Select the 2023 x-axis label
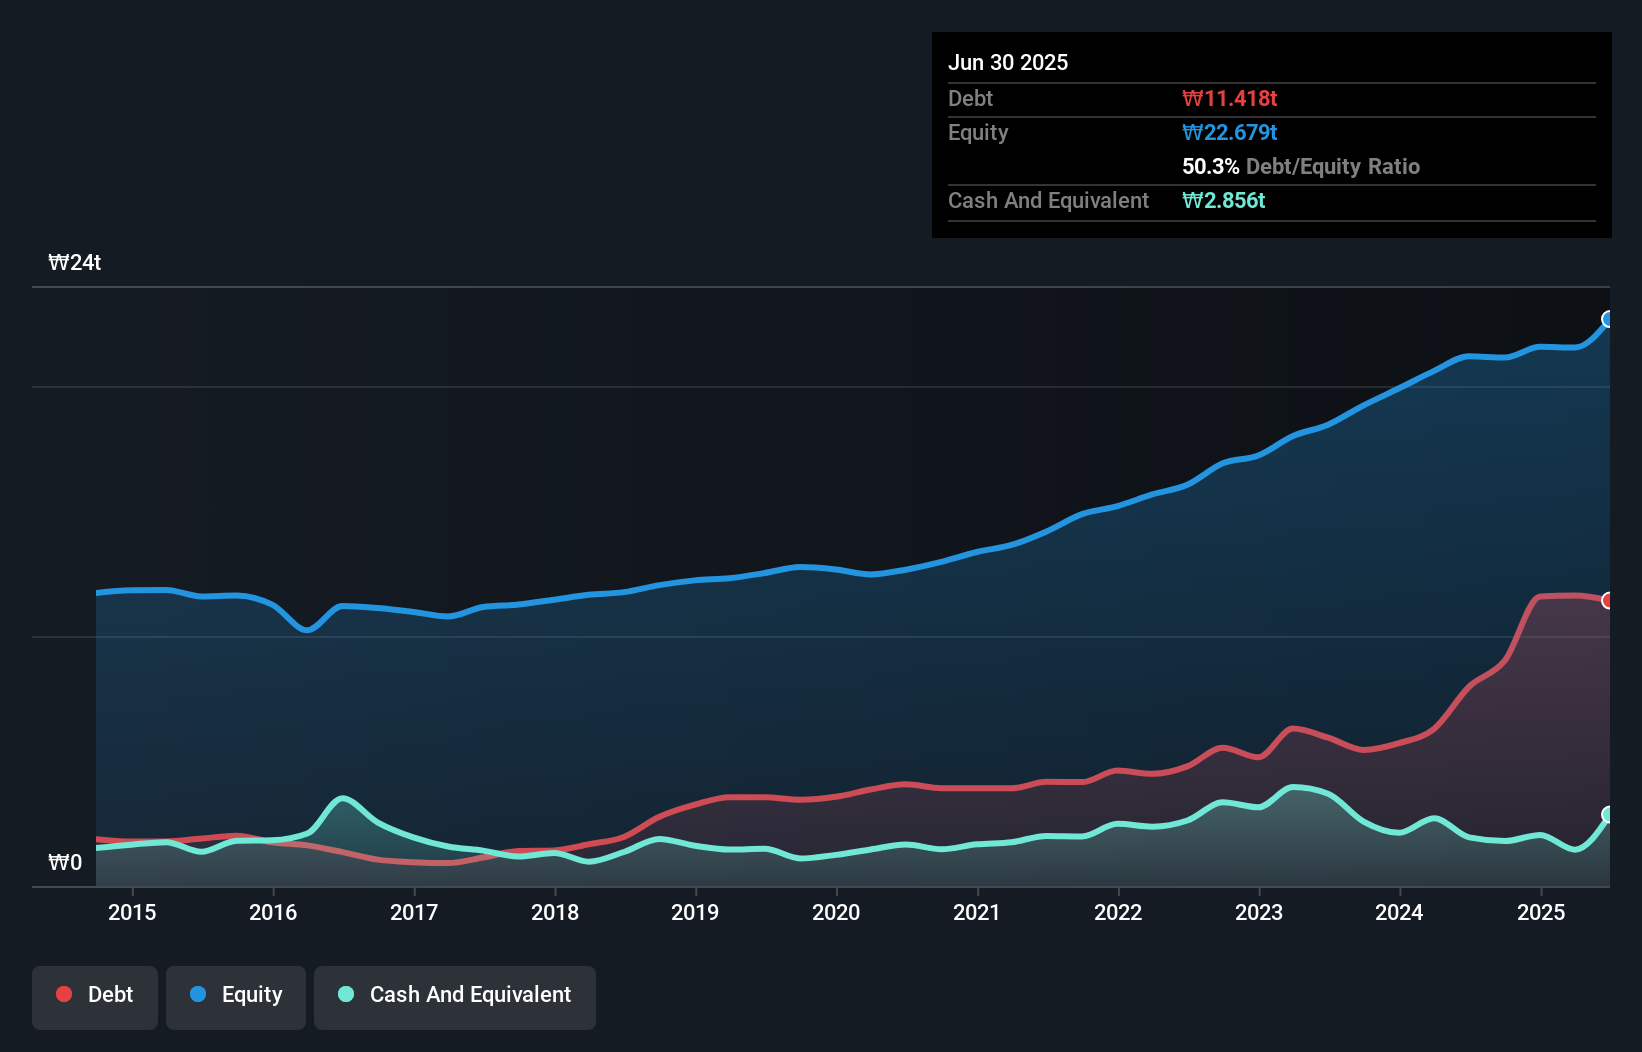This screenshot has width=1642, height=1052. point(1259,912)
